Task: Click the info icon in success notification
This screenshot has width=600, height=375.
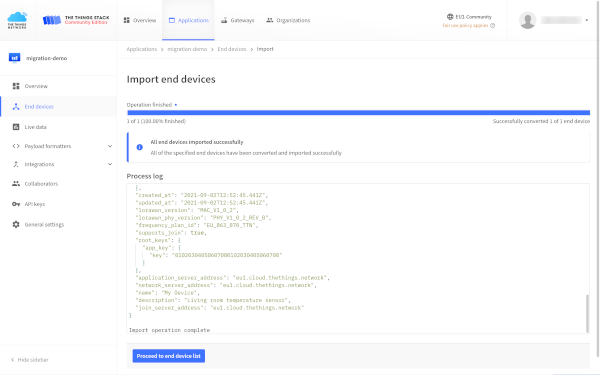Action: 140,147
